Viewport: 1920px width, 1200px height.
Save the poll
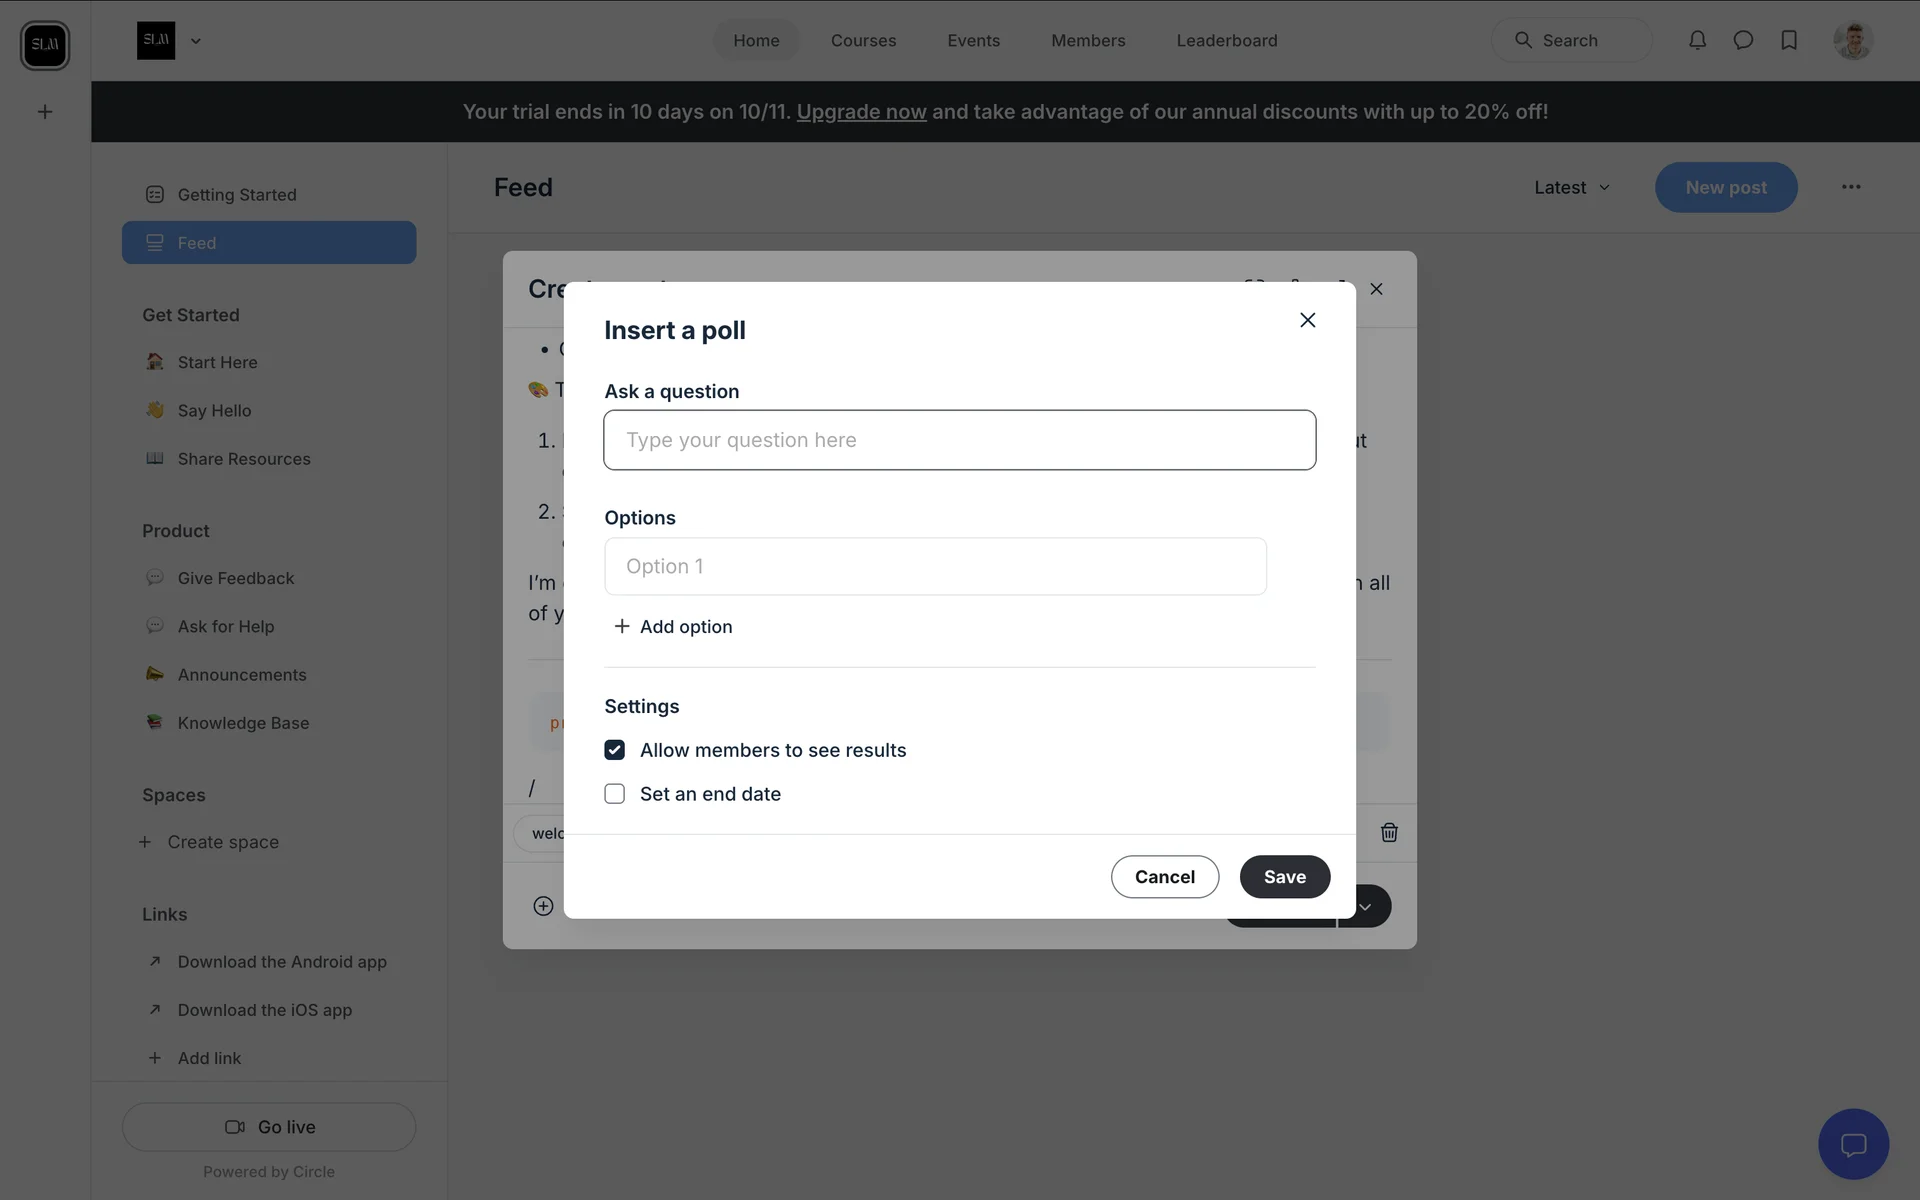click(1284, 877)
